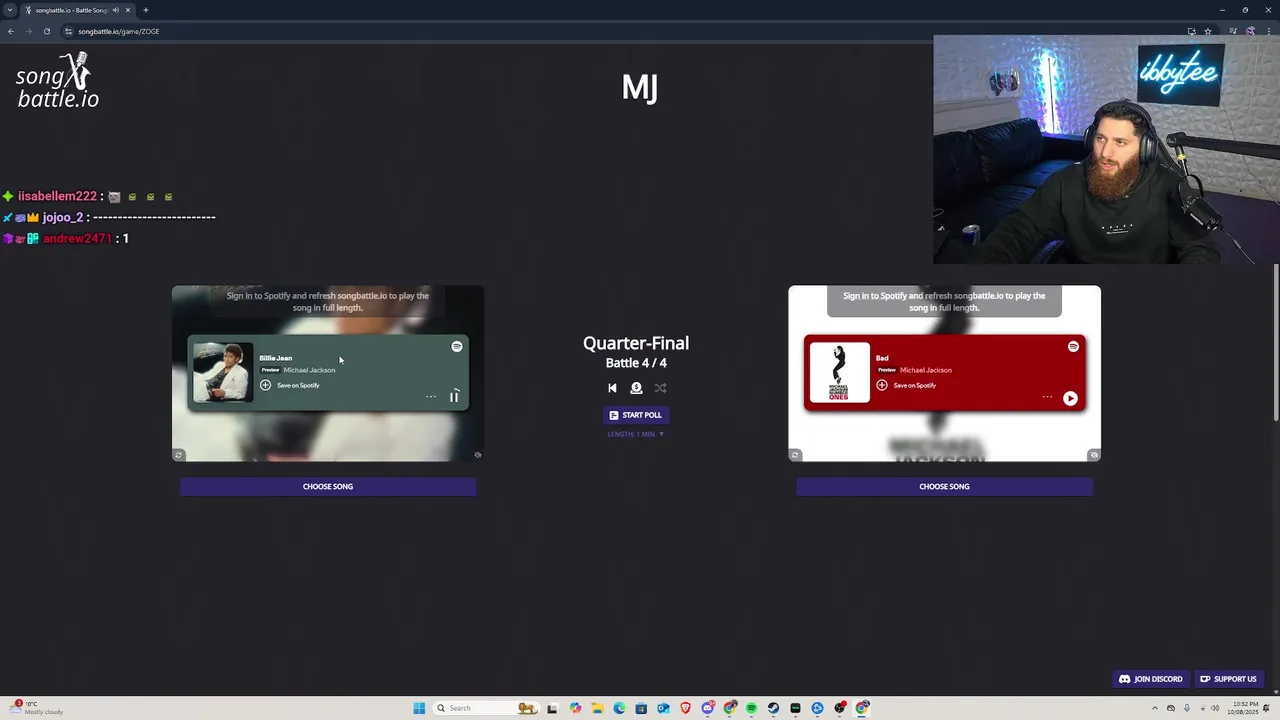The width and height of the screenshot is (1280, 720).
Task: Open the tab search dropdown
Action: click(10, 10)
